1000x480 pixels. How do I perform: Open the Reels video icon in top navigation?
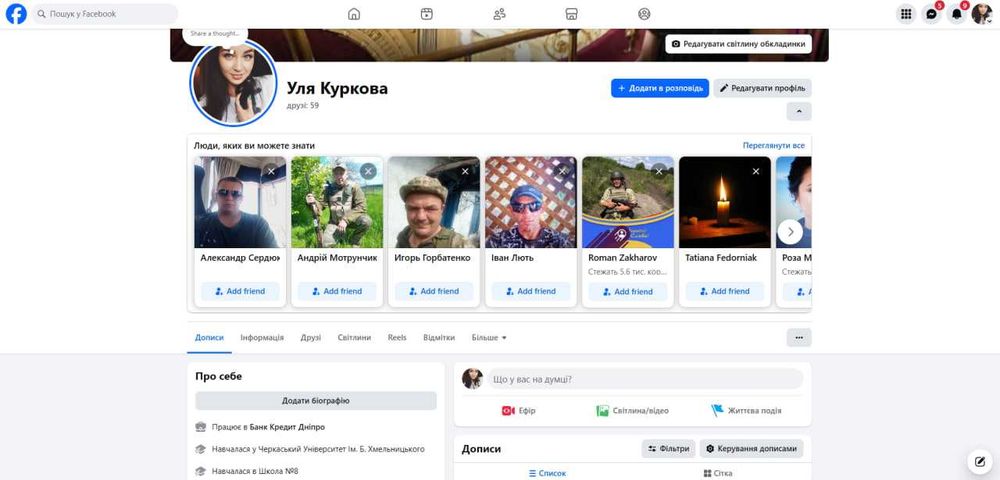pos(427,14)
